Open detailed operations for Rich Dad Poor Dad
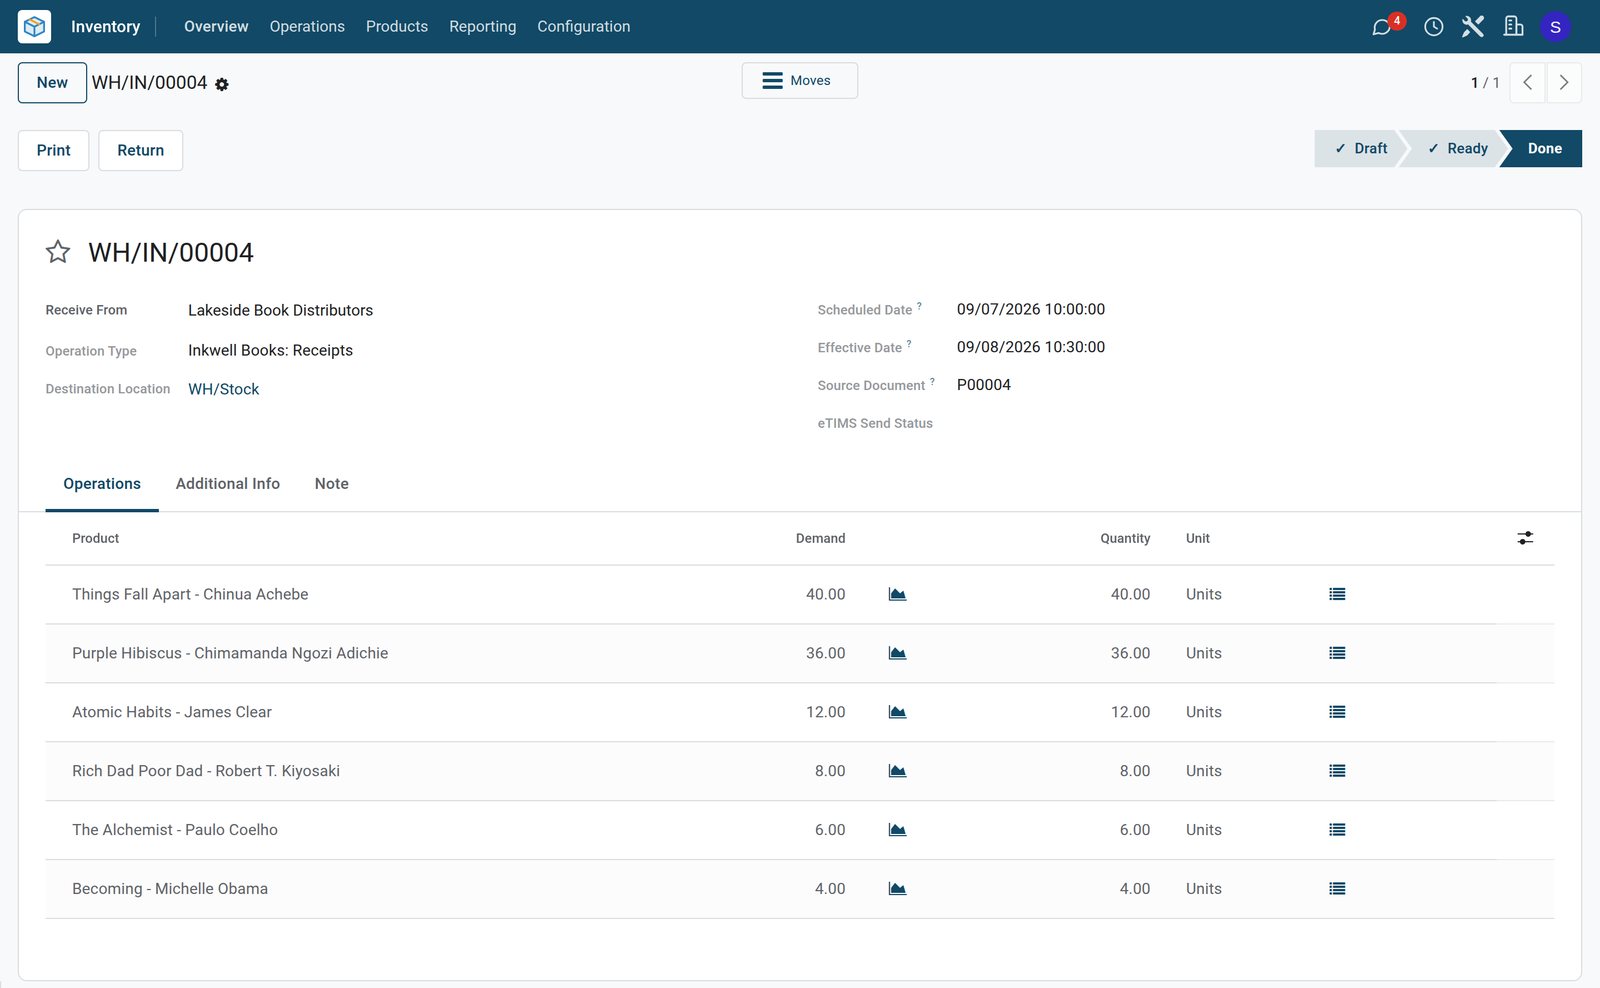 [1337, 771]
